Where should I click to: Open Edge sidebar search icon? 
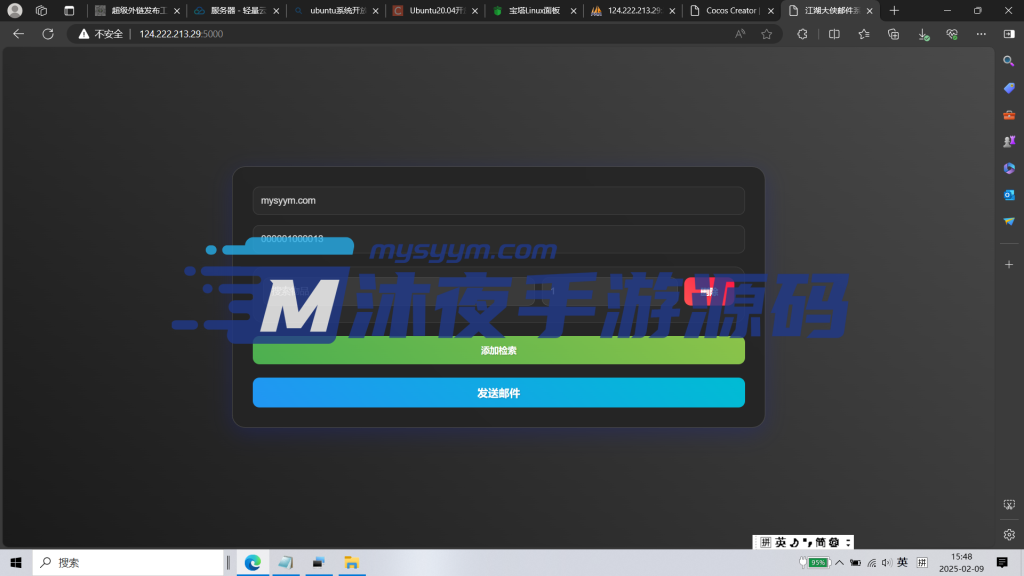pyautogui.click(x=1009, y=60)
